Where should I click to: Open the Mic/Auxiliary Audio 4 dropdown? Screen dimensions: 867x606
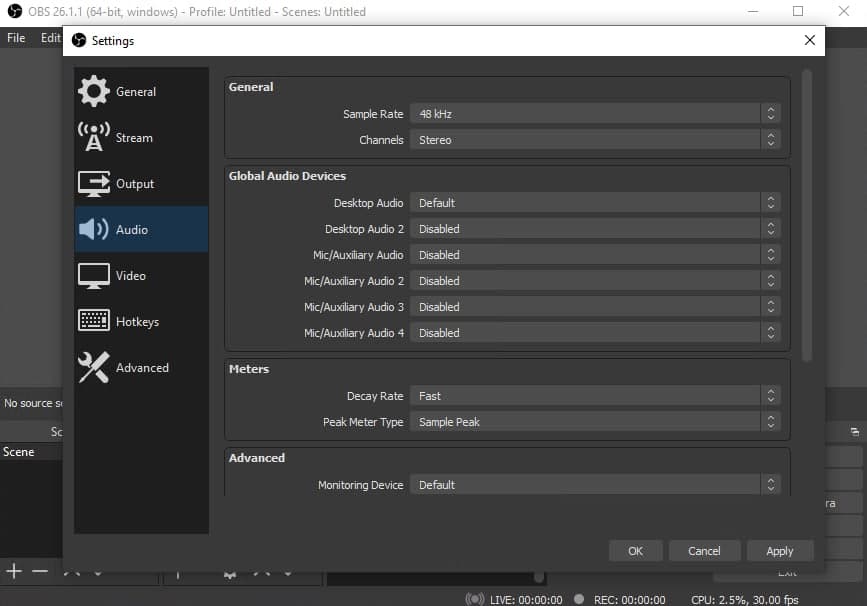(595, 333)
